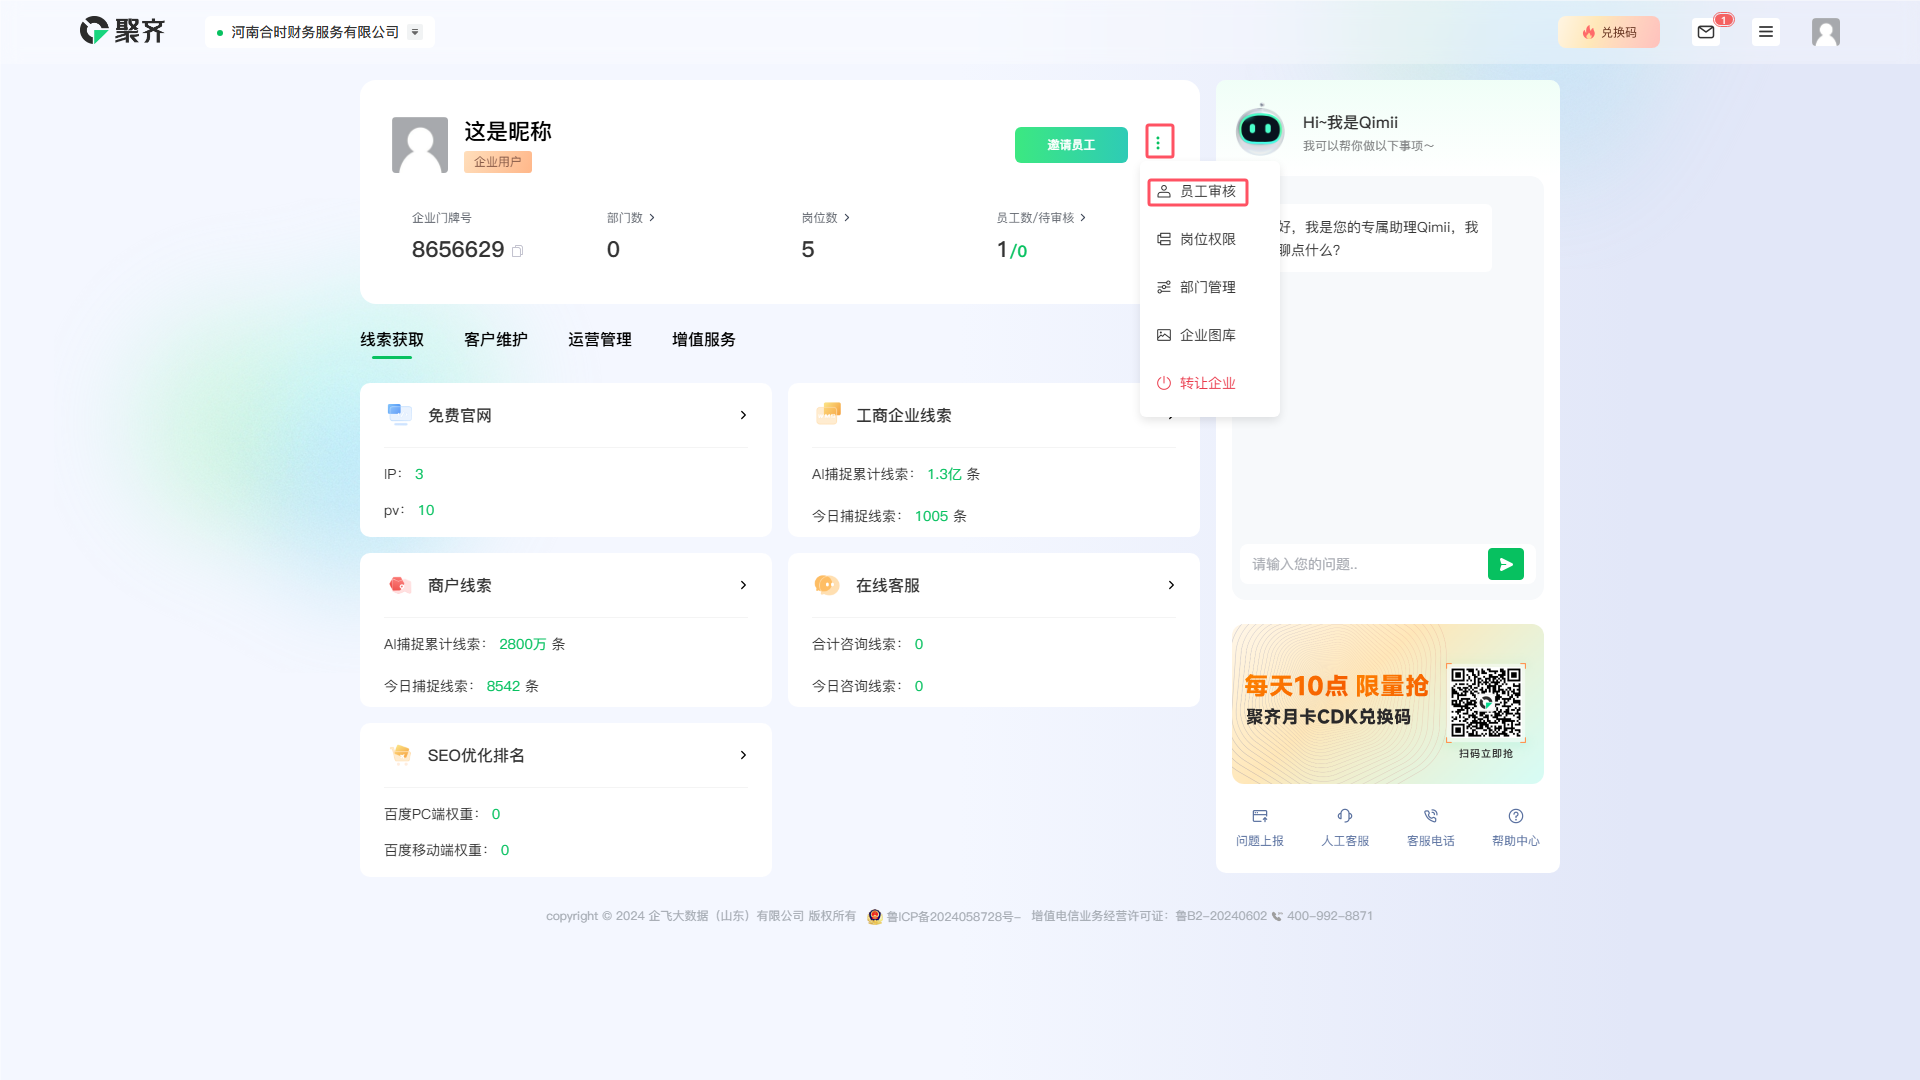This screenshot has width=1920, height=1080.
Task: Click the 今日捕捉线索 value 8542
Action: point(504,686)
